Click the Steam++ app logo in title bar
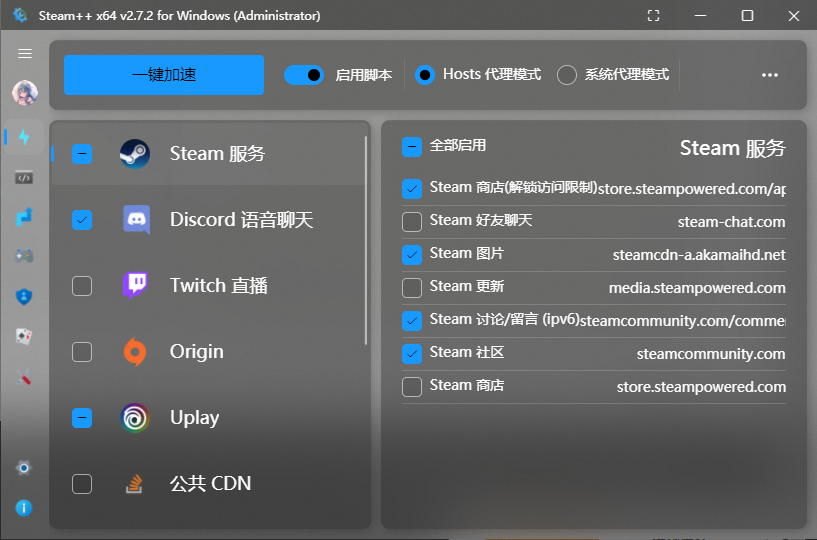817x540 pixels. tap(20, 15)
